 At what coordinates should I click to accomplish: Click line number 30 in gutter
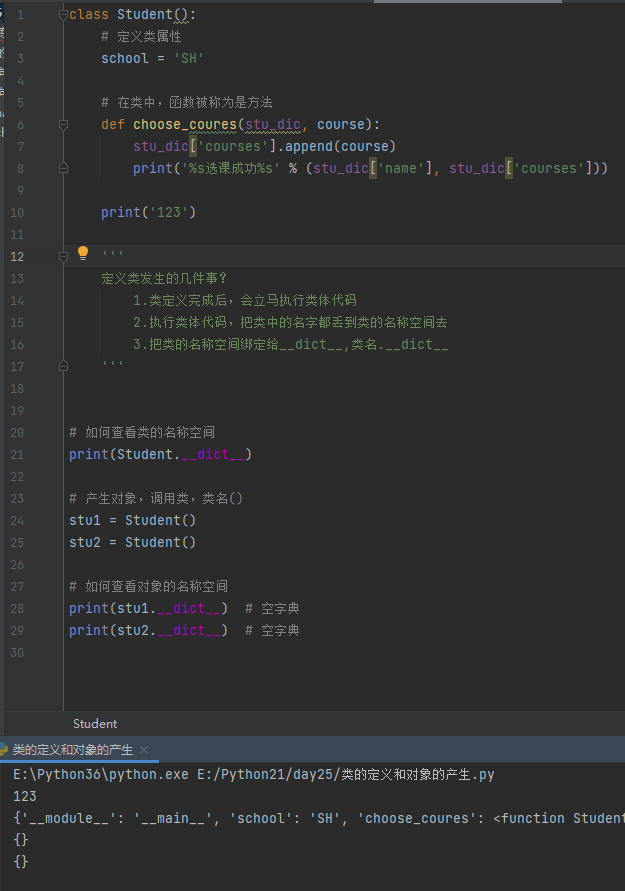coord(17,653)
